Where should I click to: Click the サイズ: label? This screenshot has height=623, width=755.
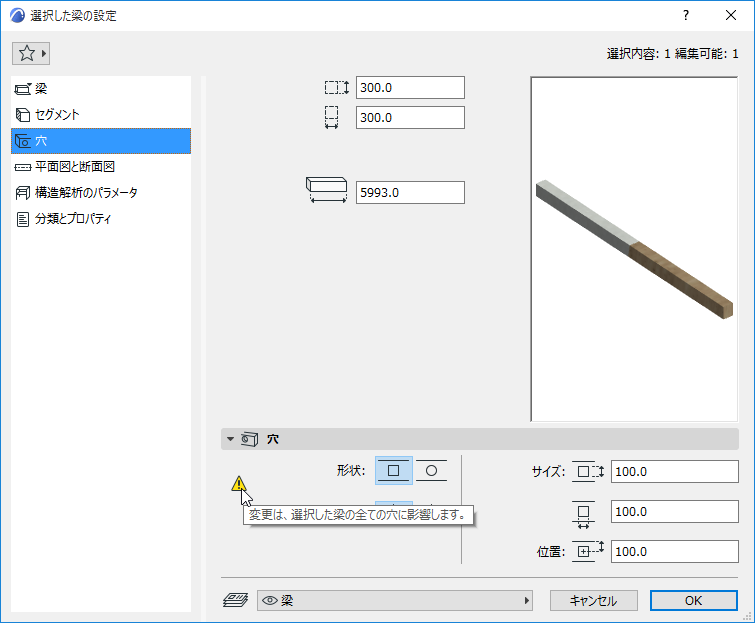(x=548, y=471)
